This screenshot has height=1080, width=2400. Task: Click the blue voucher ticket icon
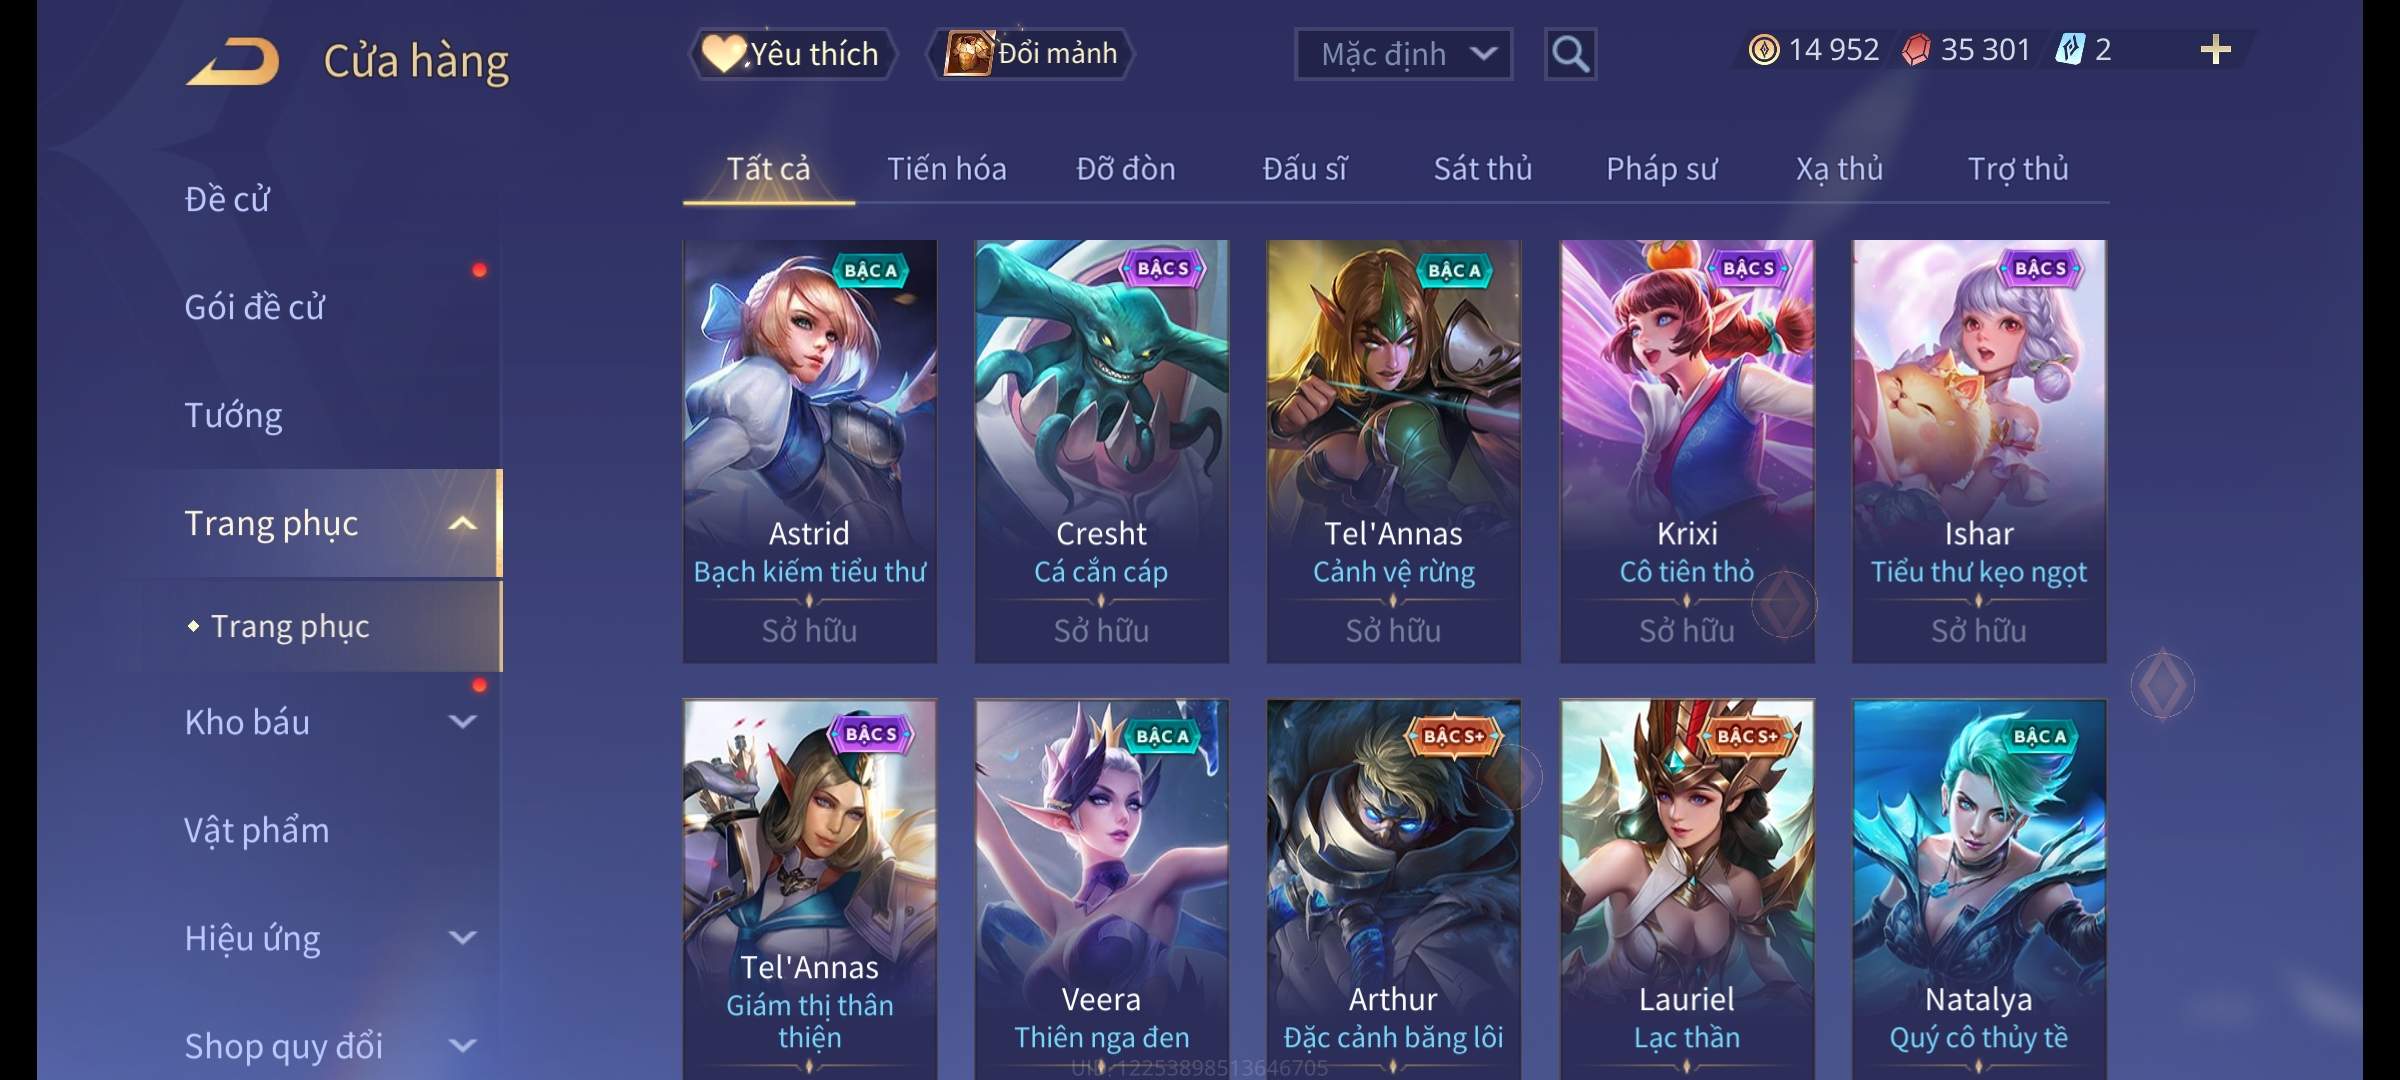tap(2069, 50)
